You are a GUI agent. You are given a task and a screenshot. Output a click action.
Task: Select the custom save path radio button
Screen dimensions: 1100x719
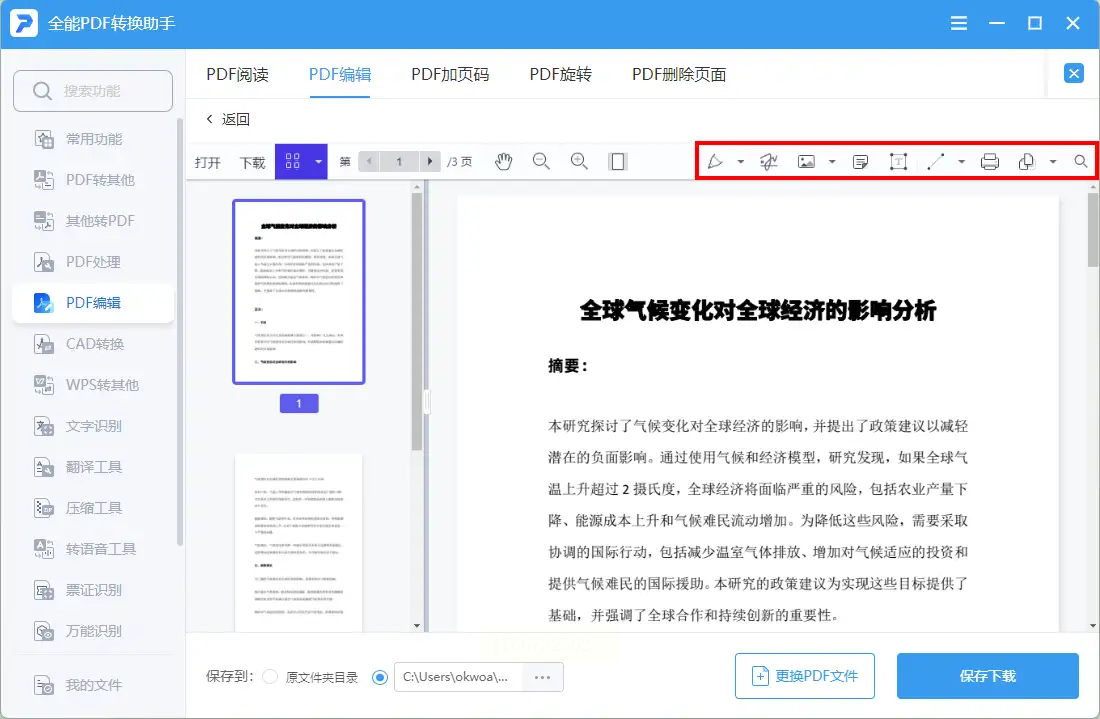(380, 677)
